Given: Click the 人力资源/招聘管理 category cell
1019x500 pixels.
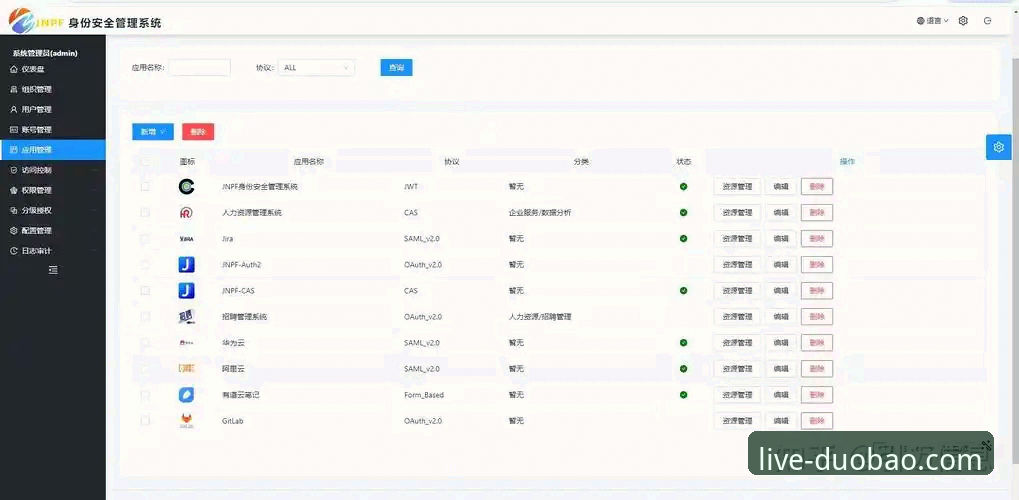Looking at the screenshot, I should pos(540,317).
